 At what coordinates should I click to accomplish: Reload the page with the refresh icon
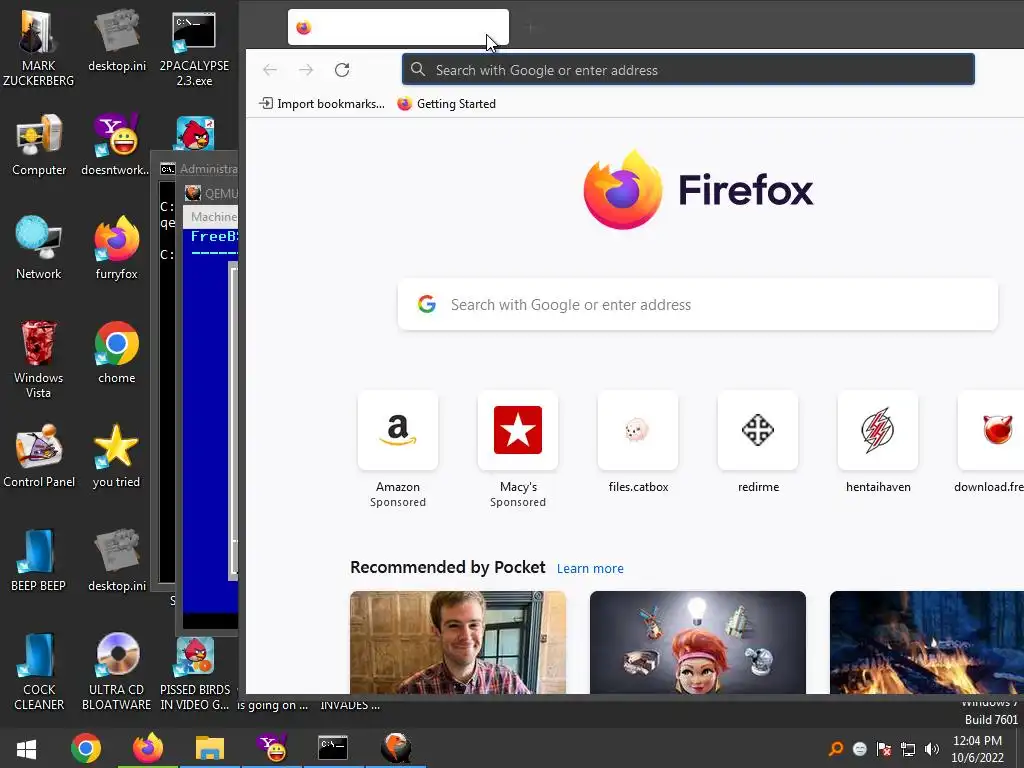coord(342,70)
